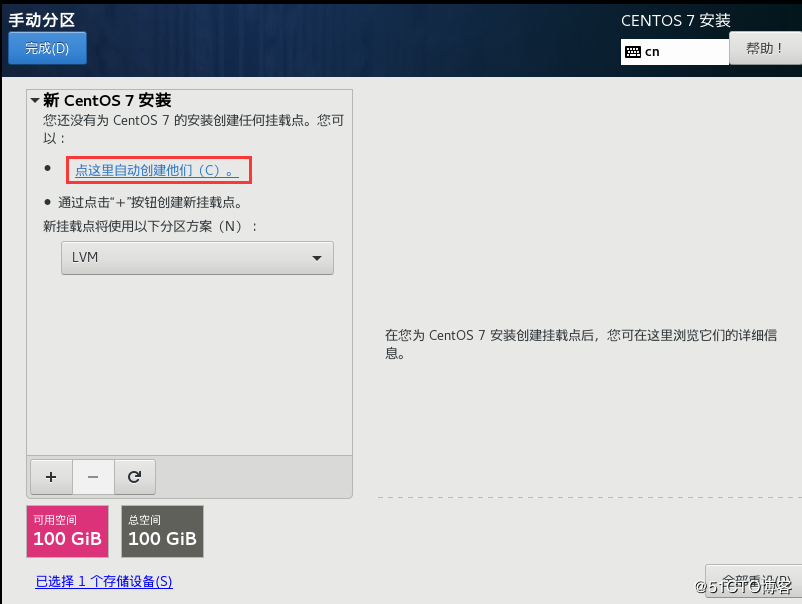The width and height of the screenshot is (802, 604).
Task: Click the cn keyboard layout indicator field
Action: click(675, 52)
